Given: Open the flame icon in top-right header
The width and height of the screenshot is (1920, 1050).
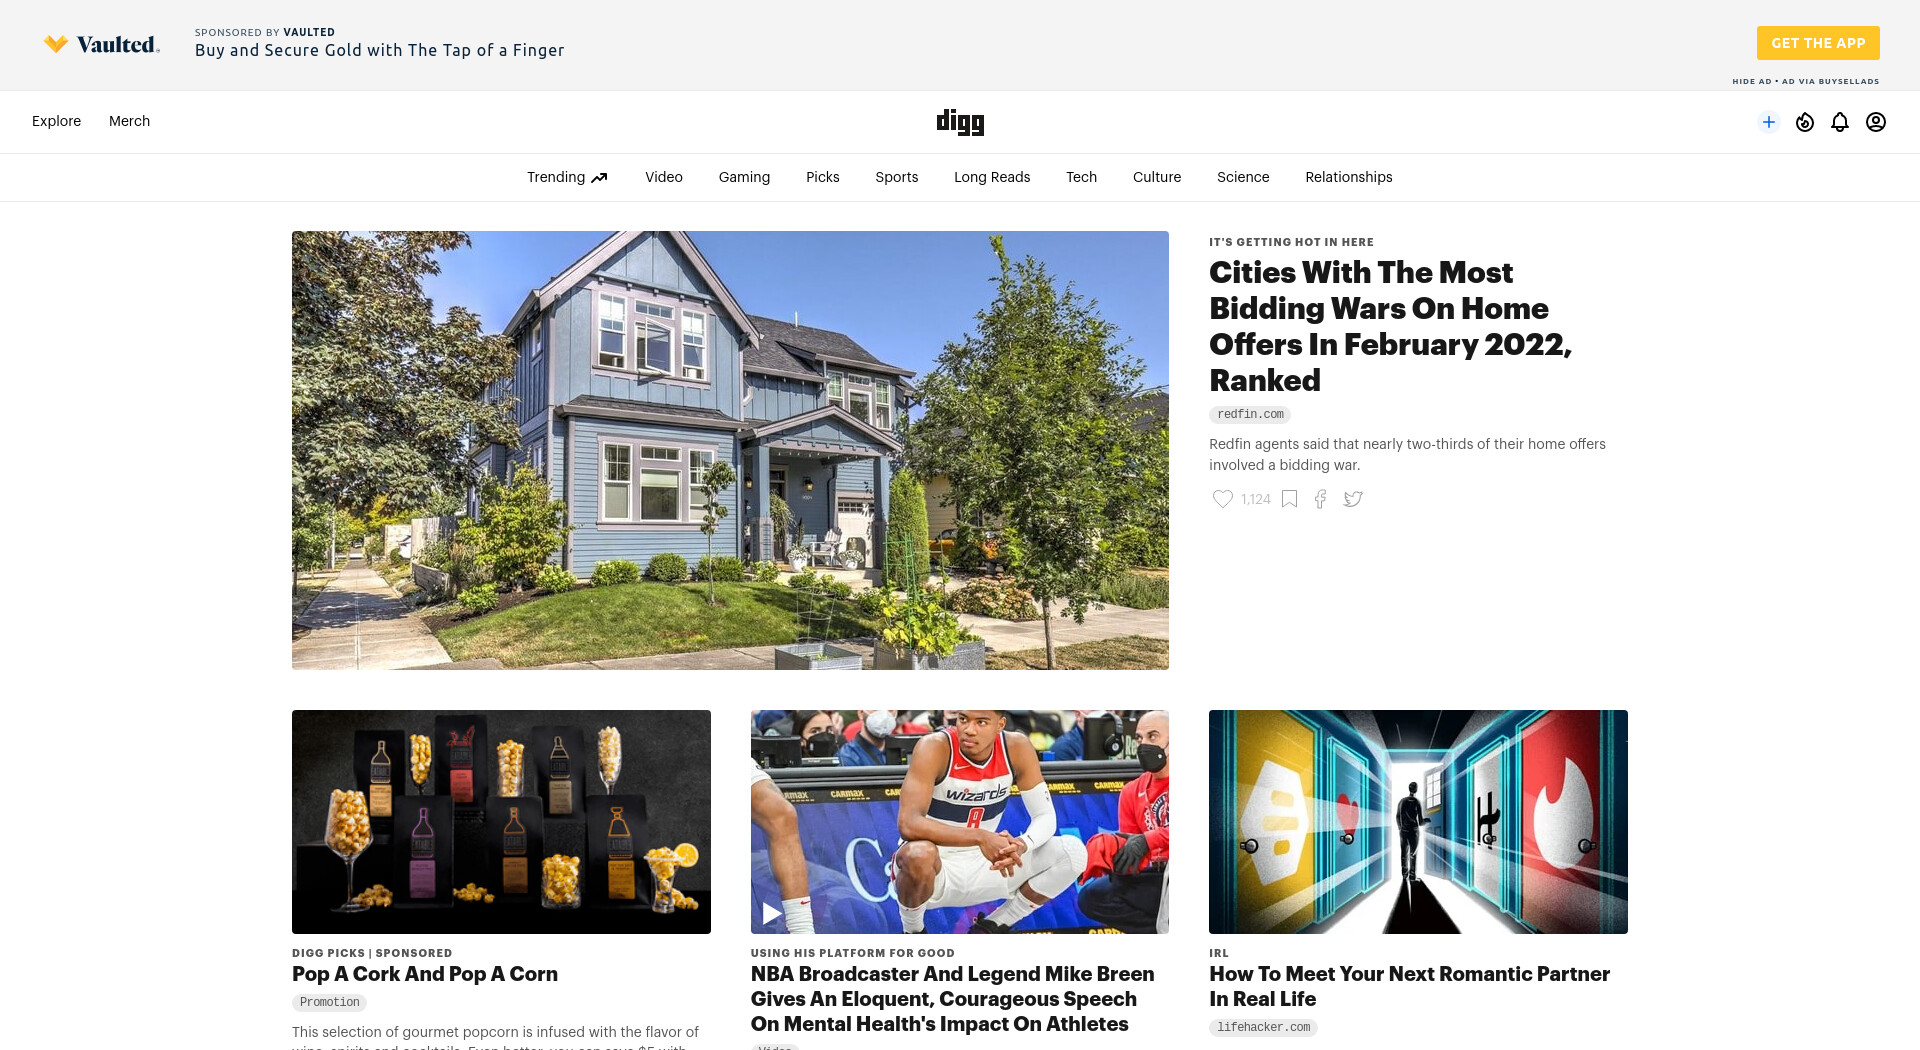Looking at the screenshot, I should [1805, 122].
